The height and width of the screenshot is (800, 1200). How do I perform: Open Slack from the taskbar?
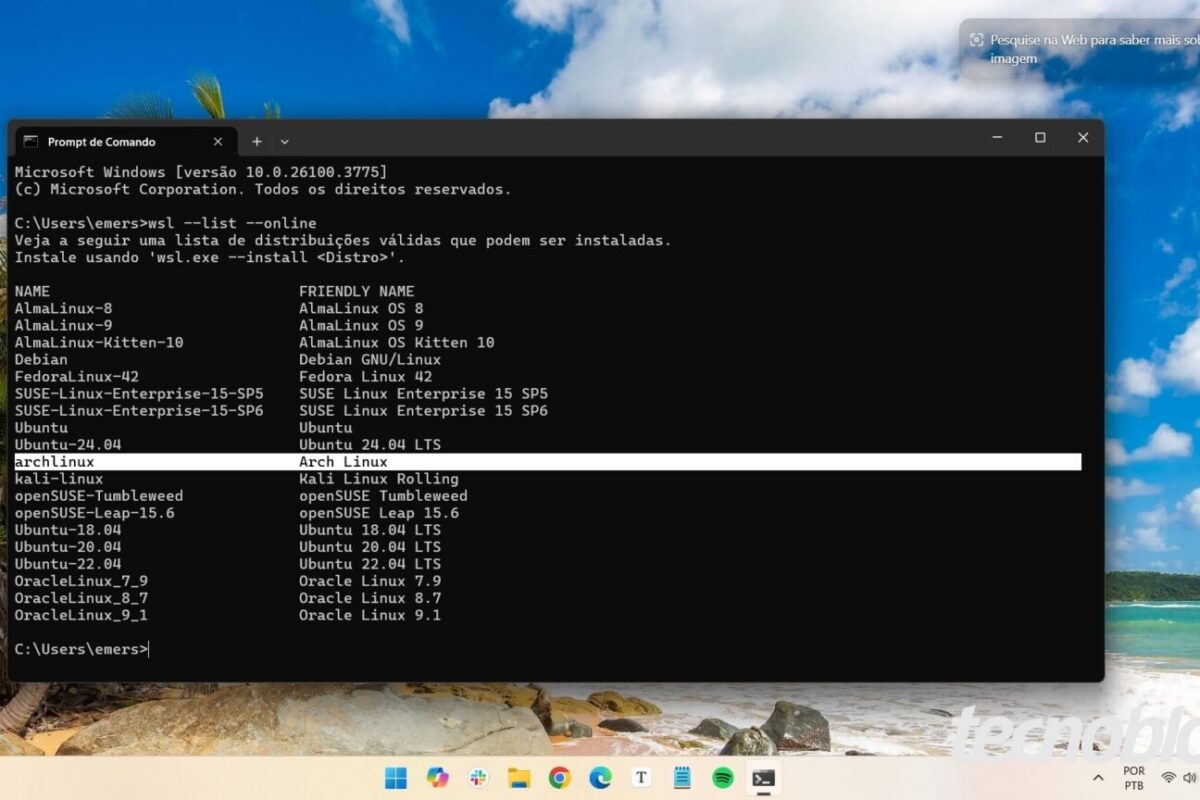pos(478,778)
